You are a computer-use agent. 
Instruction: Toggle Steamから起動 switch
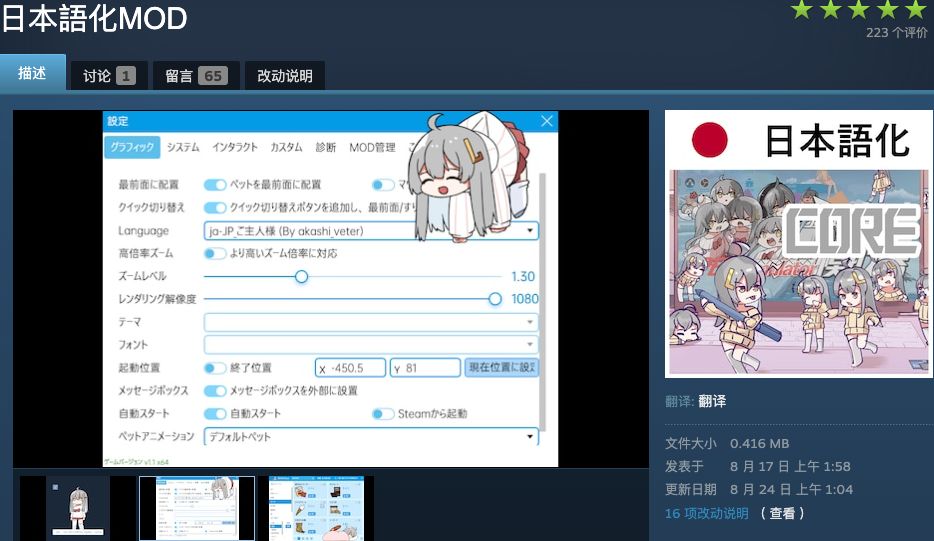[x=383, y=413]
